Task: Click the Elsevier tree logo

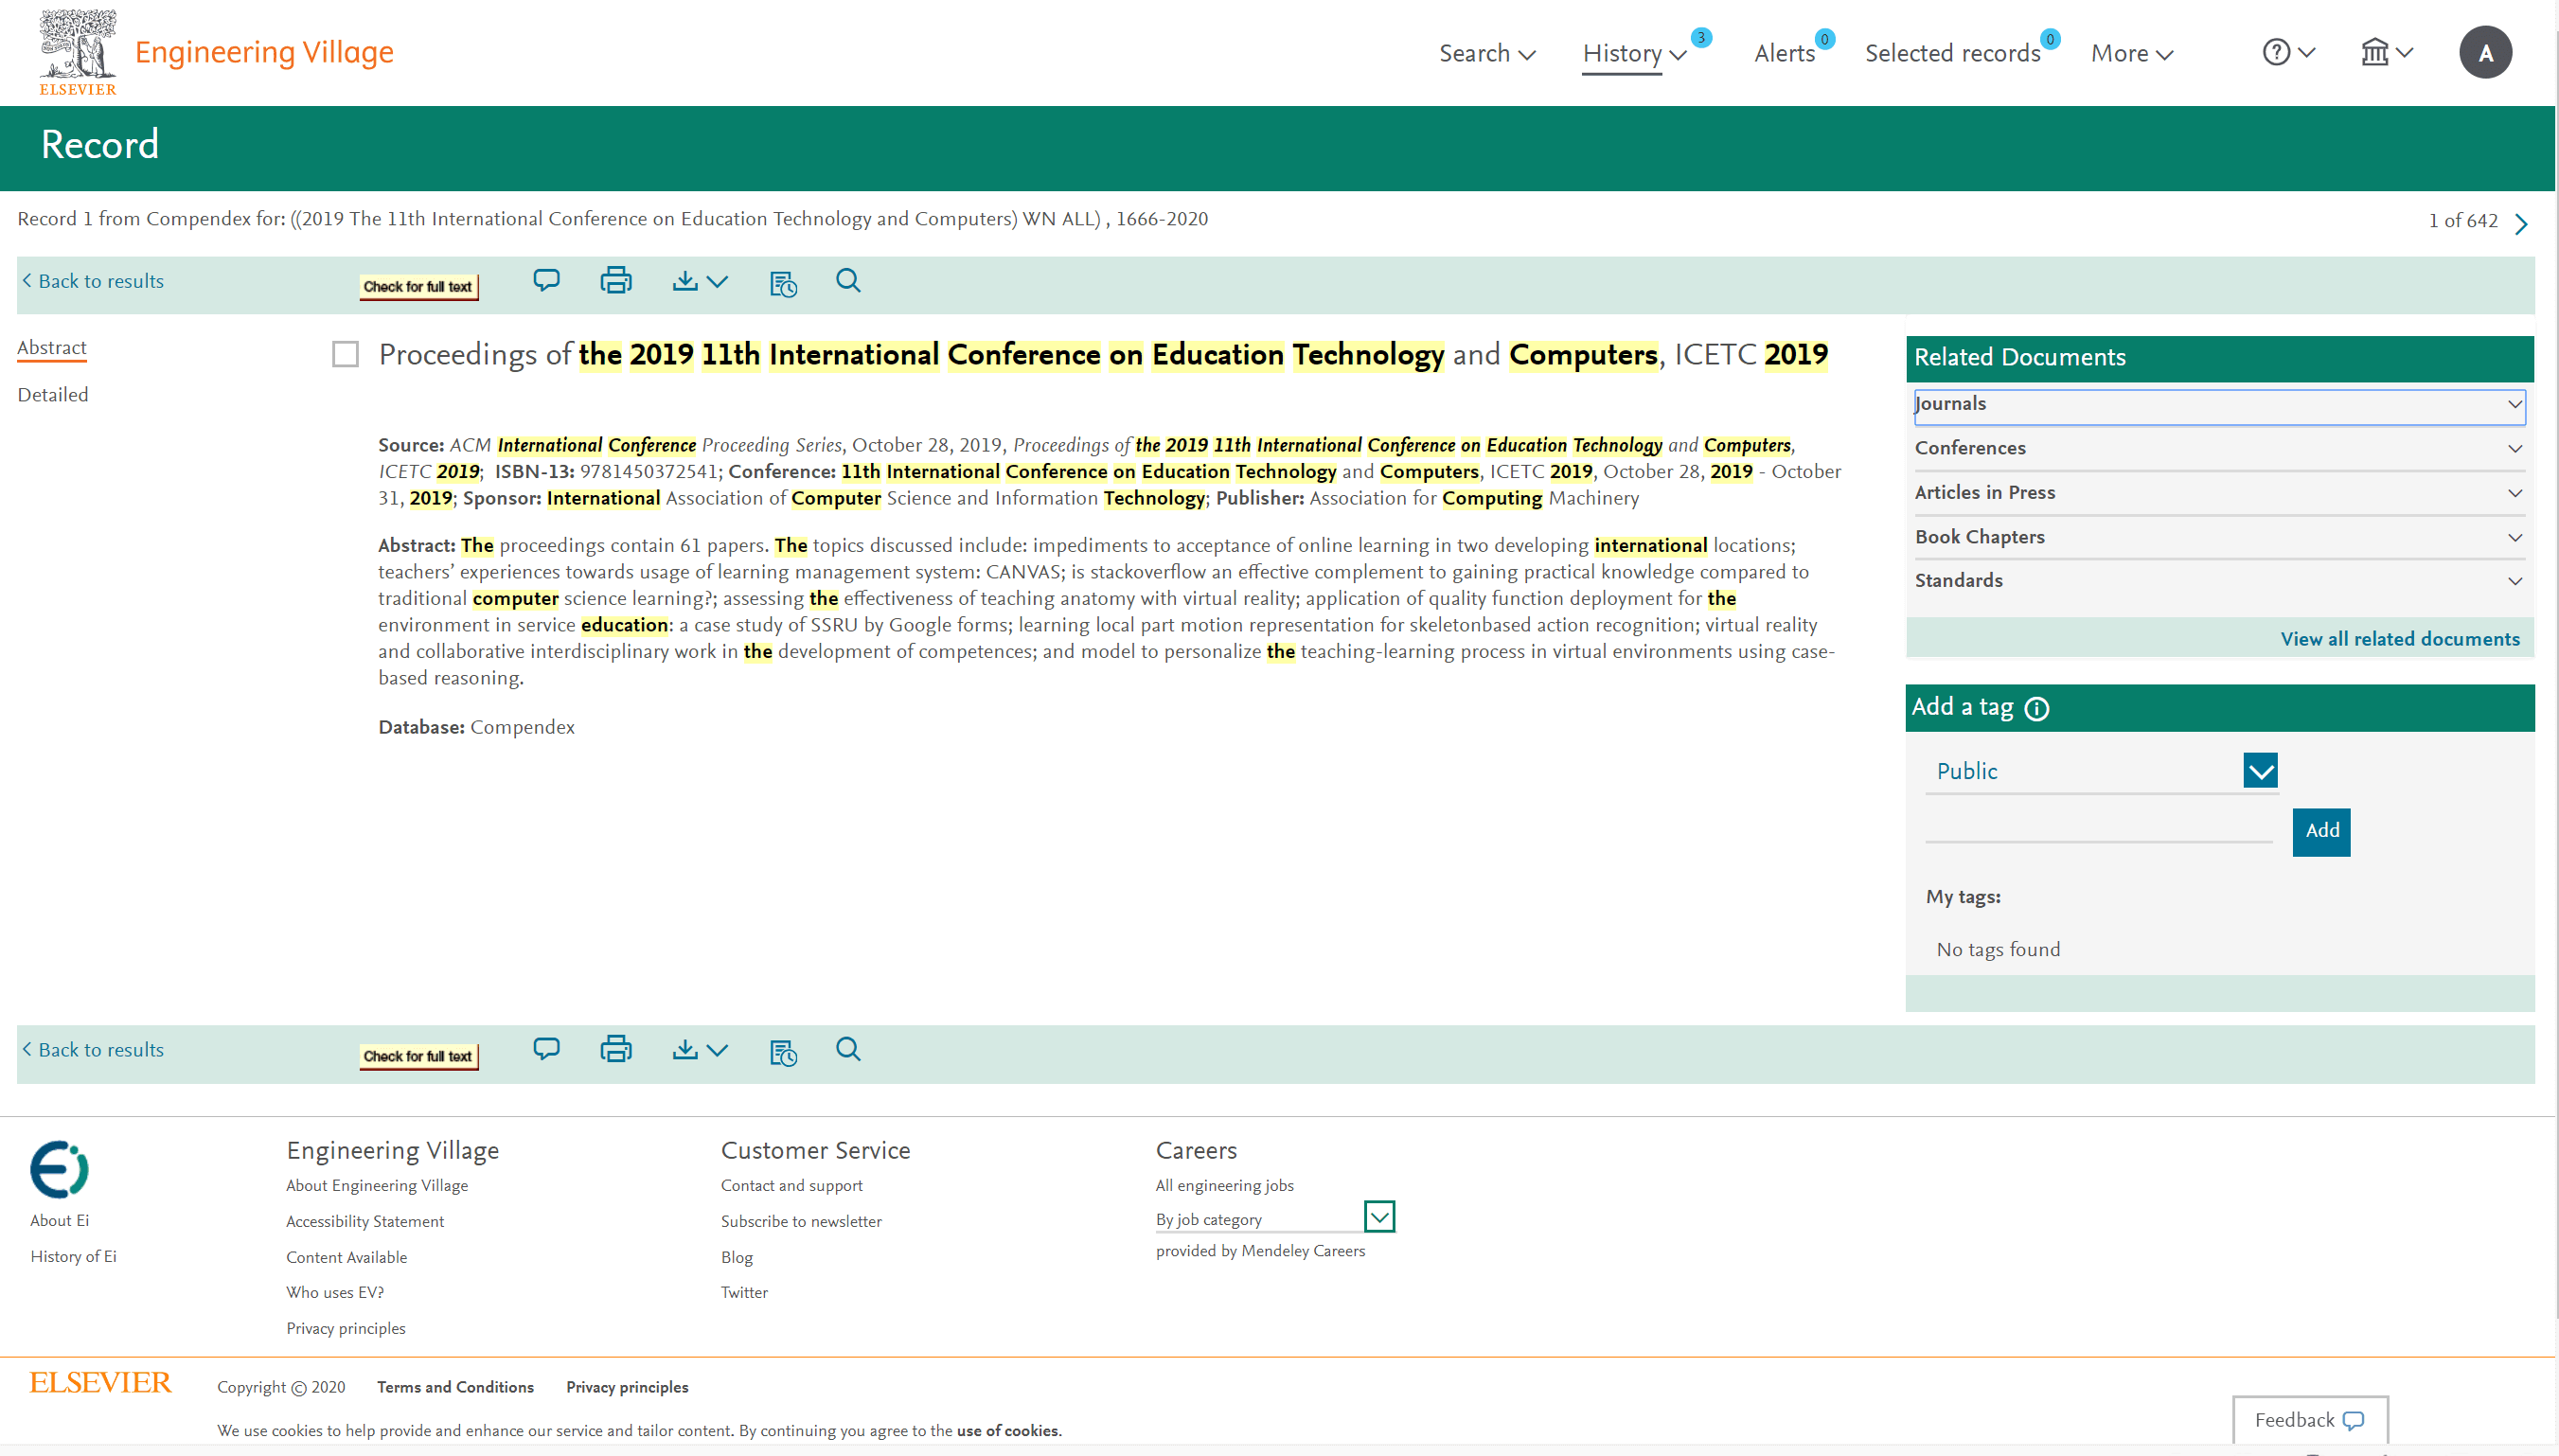Action: pyautogui.click(x=77, y=52)
